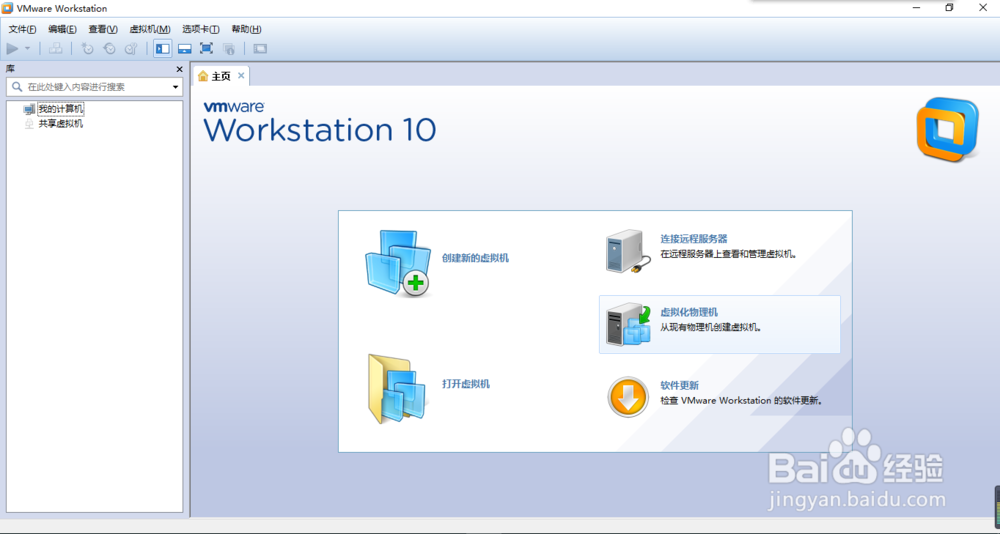Image resolution: width=1000 pixels, height=534 pixels.
Task: Click the 连接远程服务器 link
Action: [x=694, y=239]
